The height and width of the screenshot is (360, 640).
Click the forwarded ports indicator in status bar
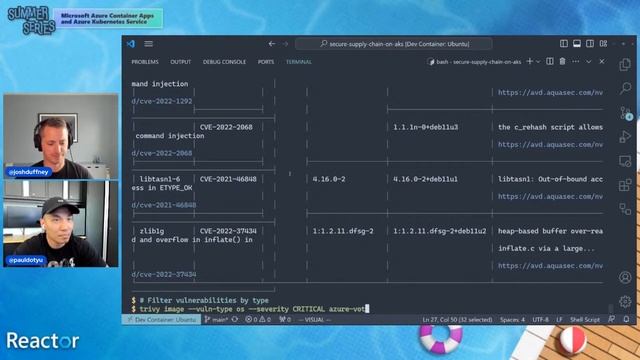tap(285, 320)
